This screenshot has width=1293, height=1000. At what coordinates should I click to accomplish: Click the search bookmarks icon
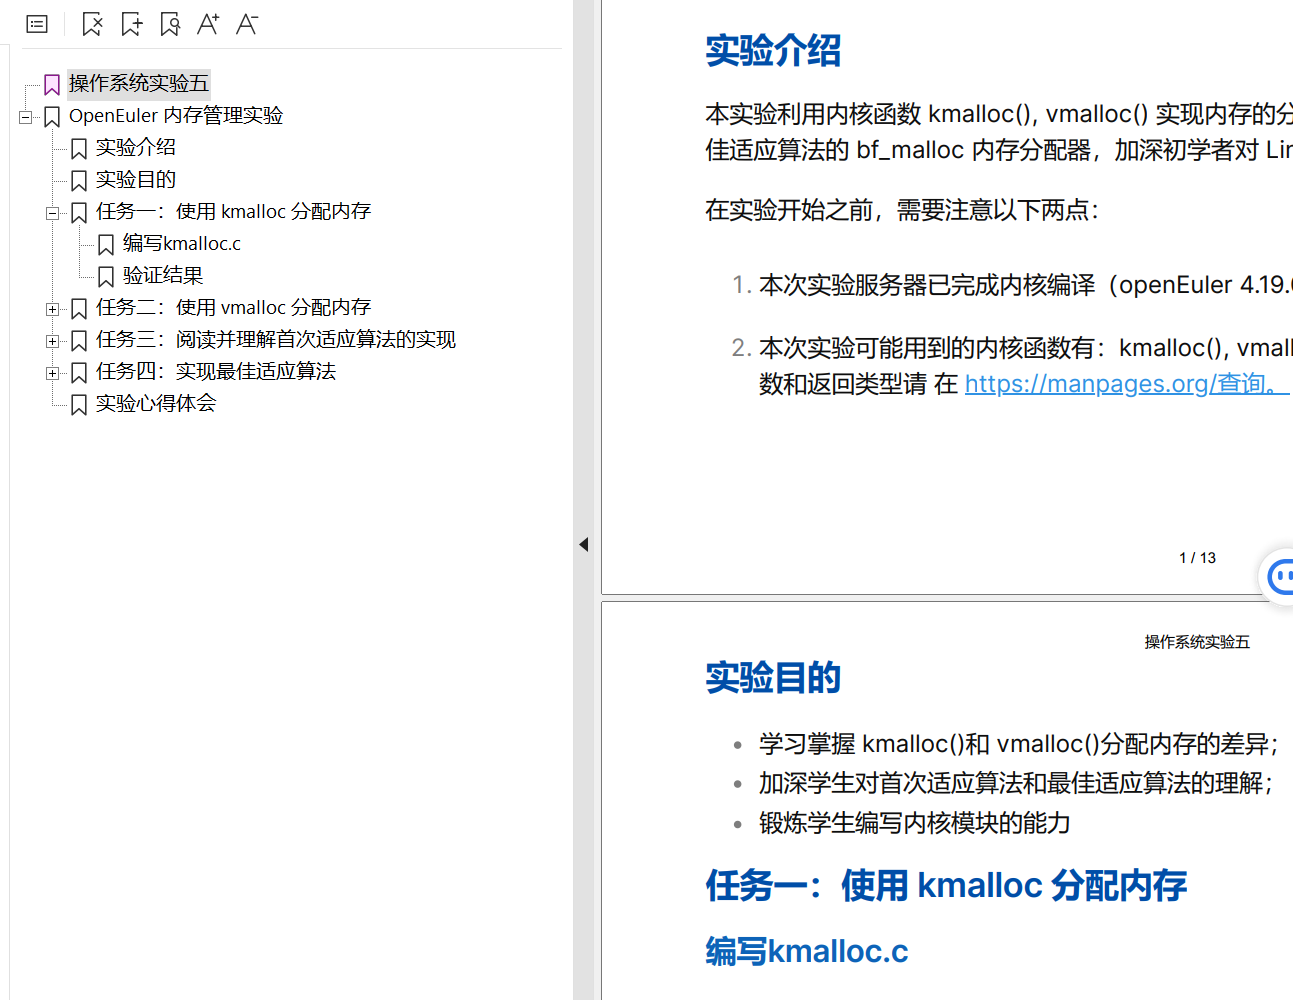pyautogui.click(x=170, y=24)
